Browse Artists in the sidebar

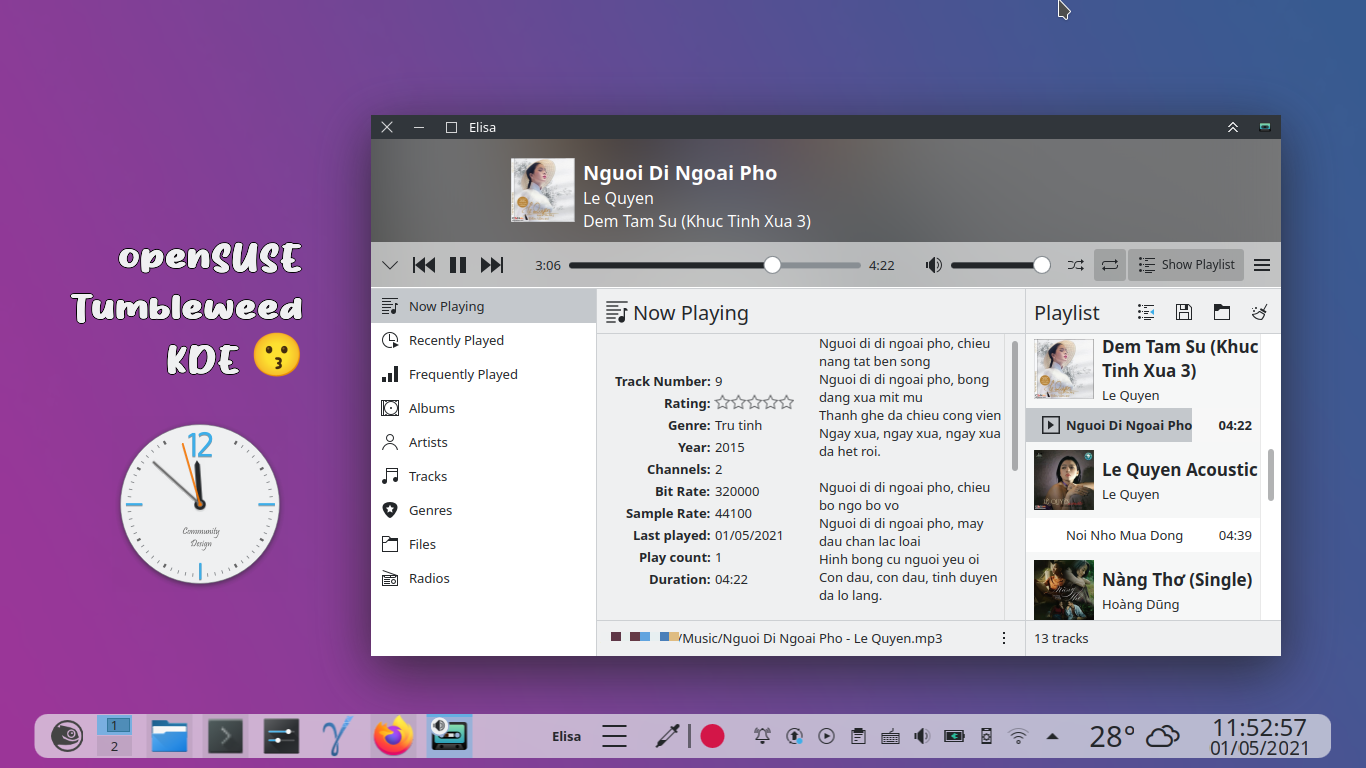coord(483,442)
